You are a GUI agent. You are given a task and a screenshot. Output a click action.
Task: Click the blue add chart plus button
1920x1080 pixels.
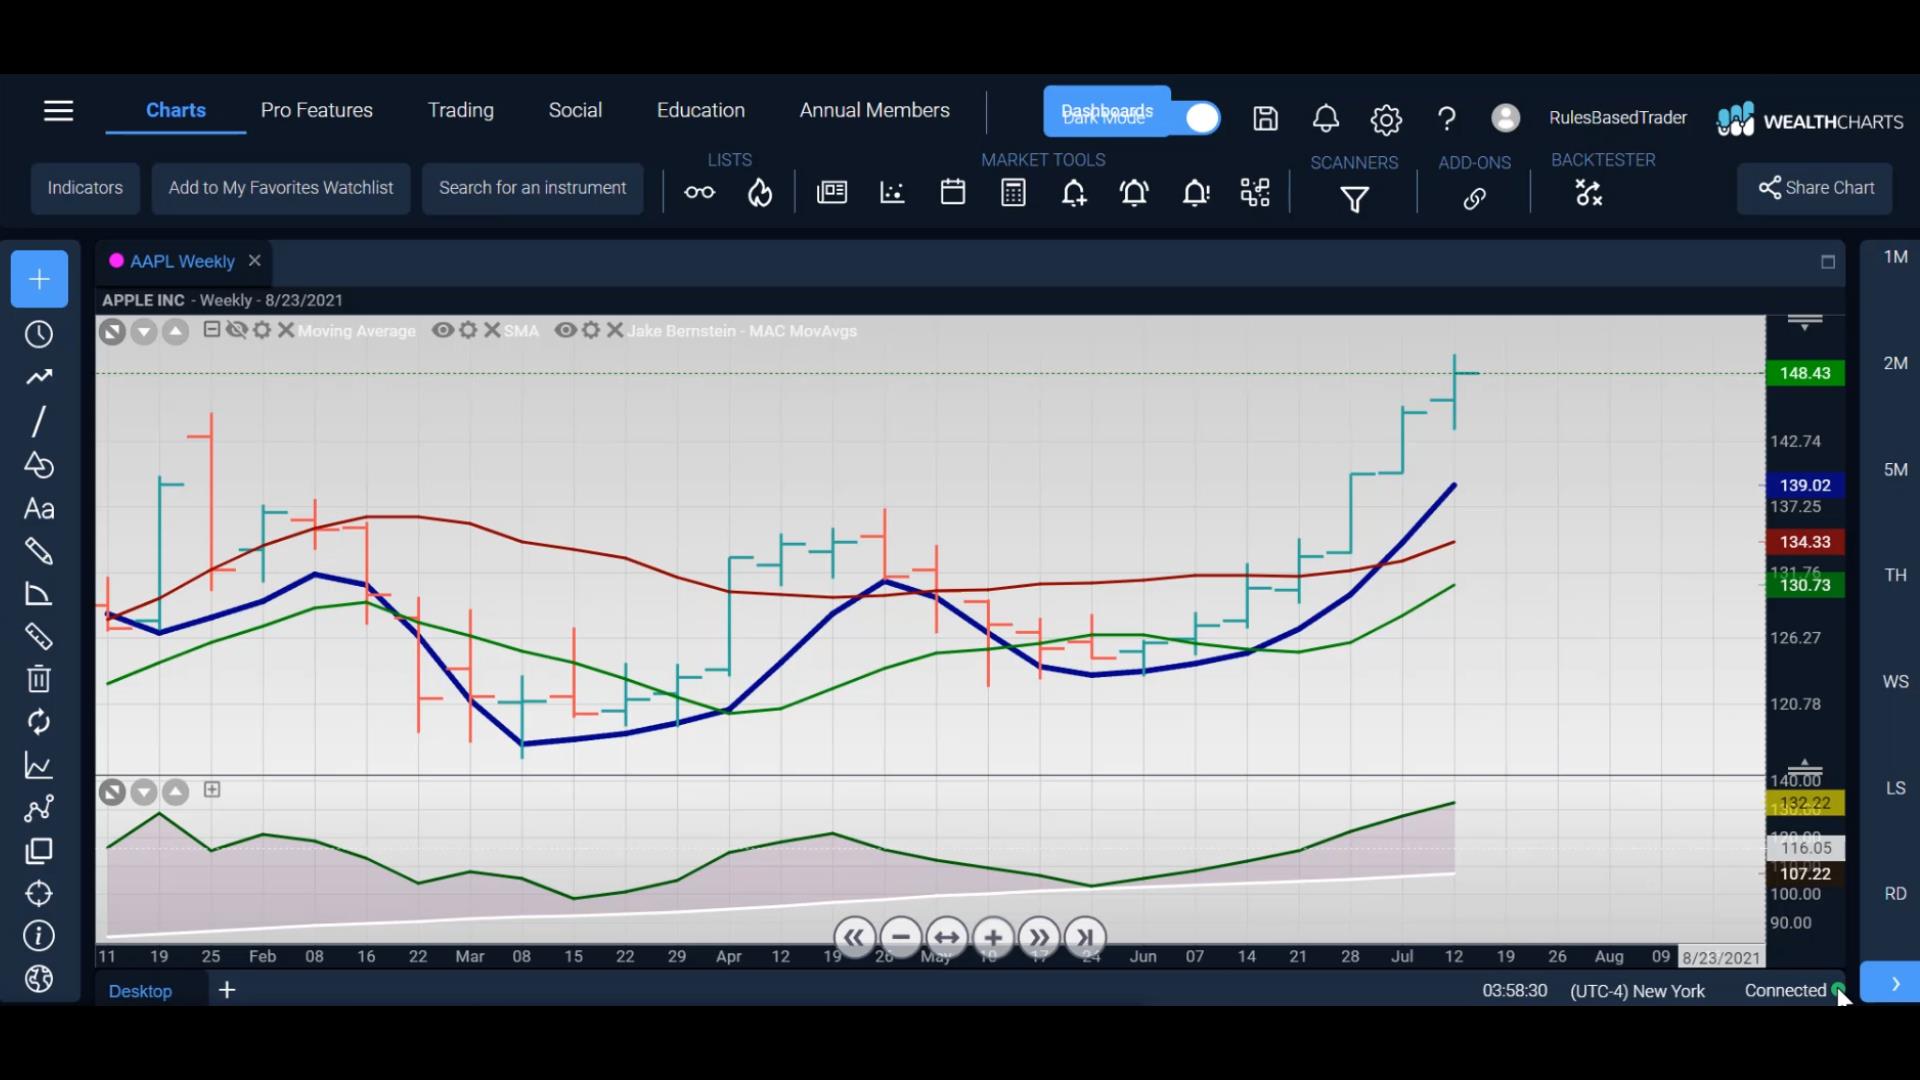[39, 279]
